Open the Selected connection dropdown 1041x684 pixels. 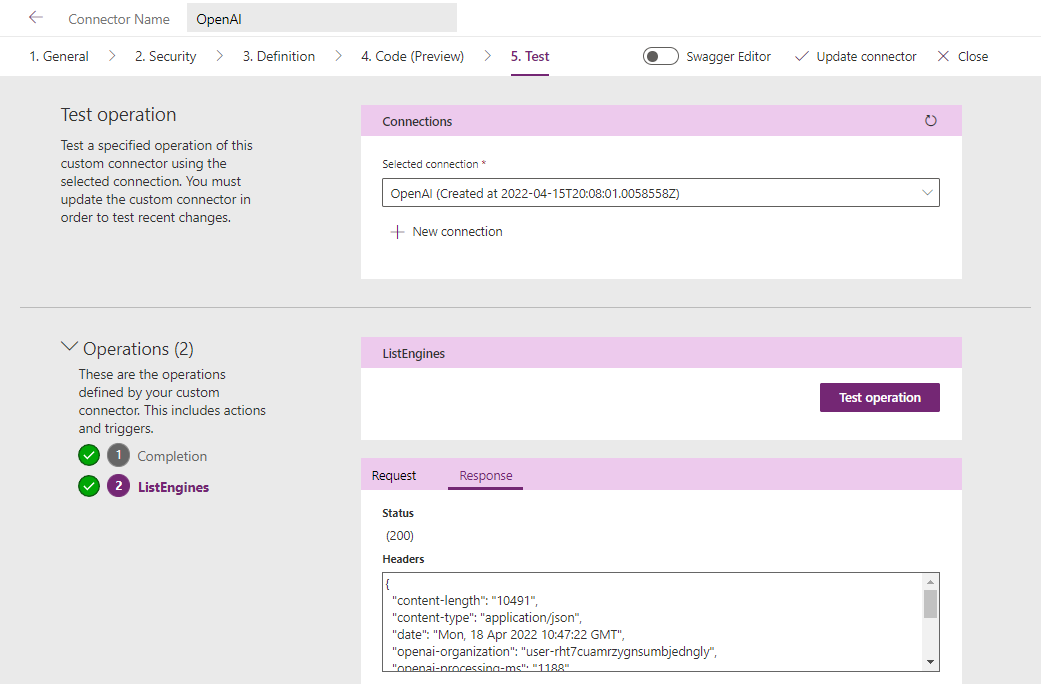(x=660, y=193)
